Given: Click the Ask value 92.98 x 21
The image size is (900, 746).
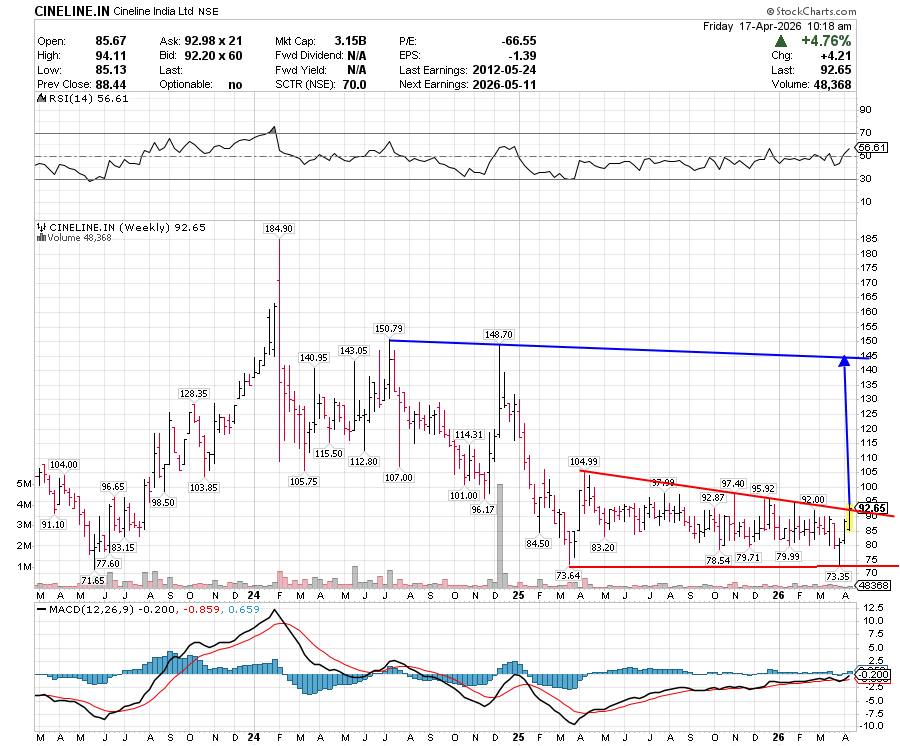Looking at the screenshot, I should 214,41.
